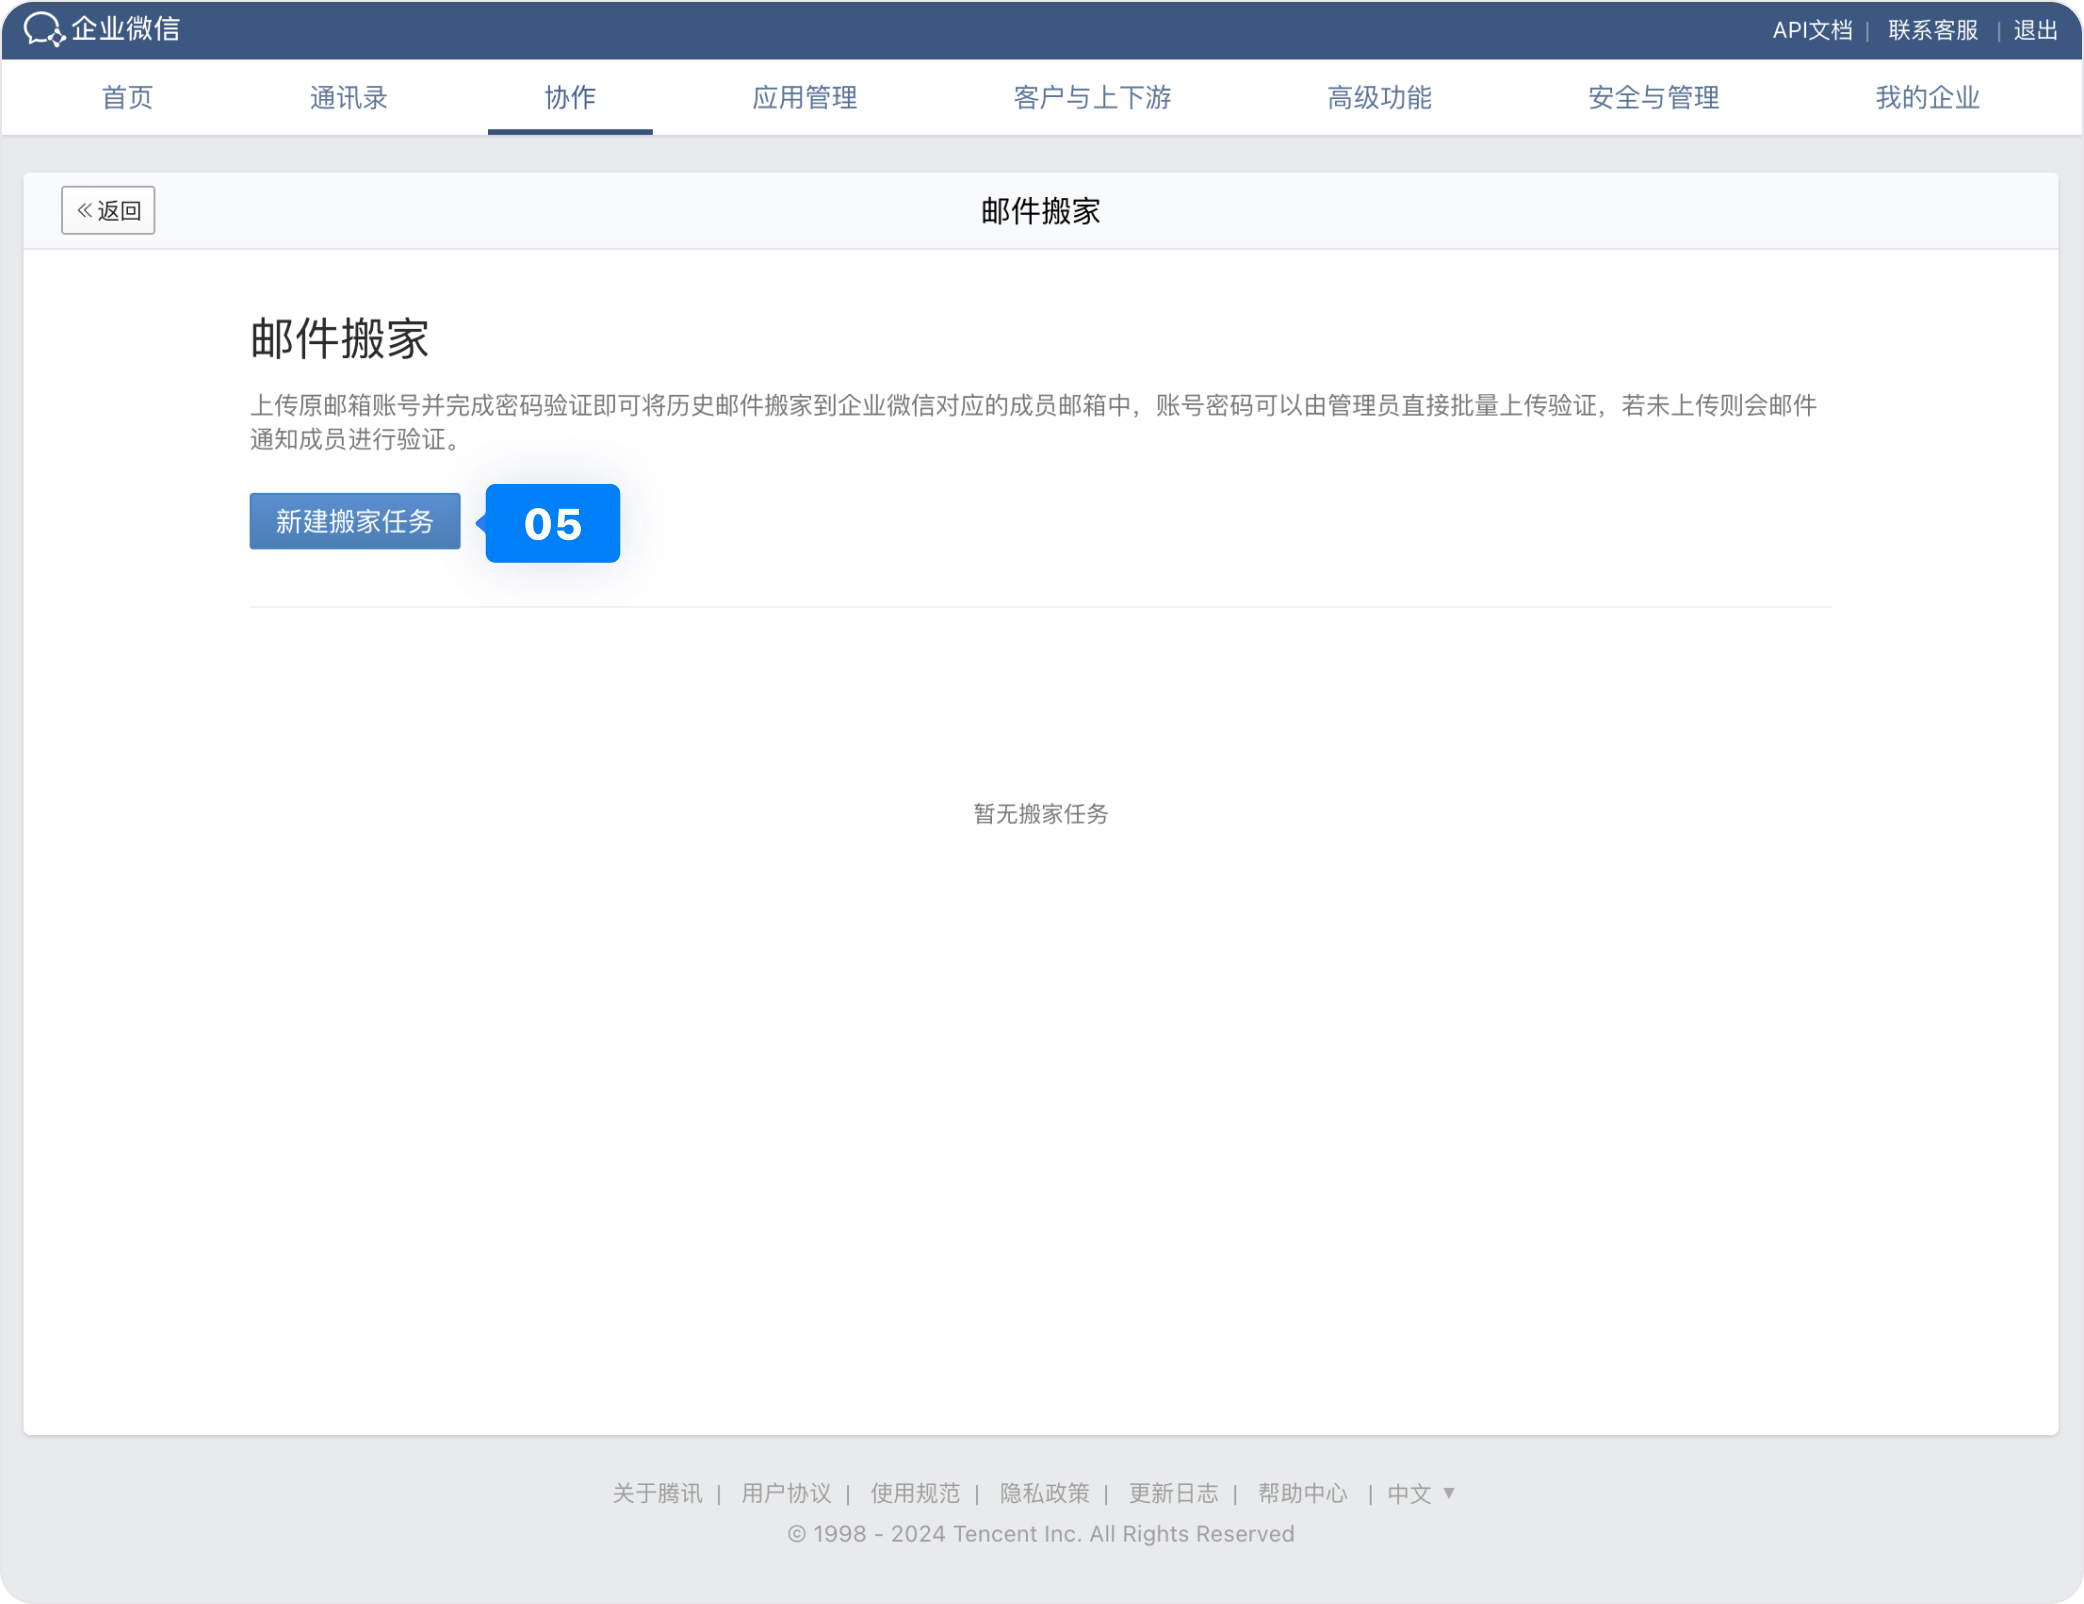The image size is (2084, 1604).
Task: Open the 通讯录 tab
Action: (x=349, y=97)
